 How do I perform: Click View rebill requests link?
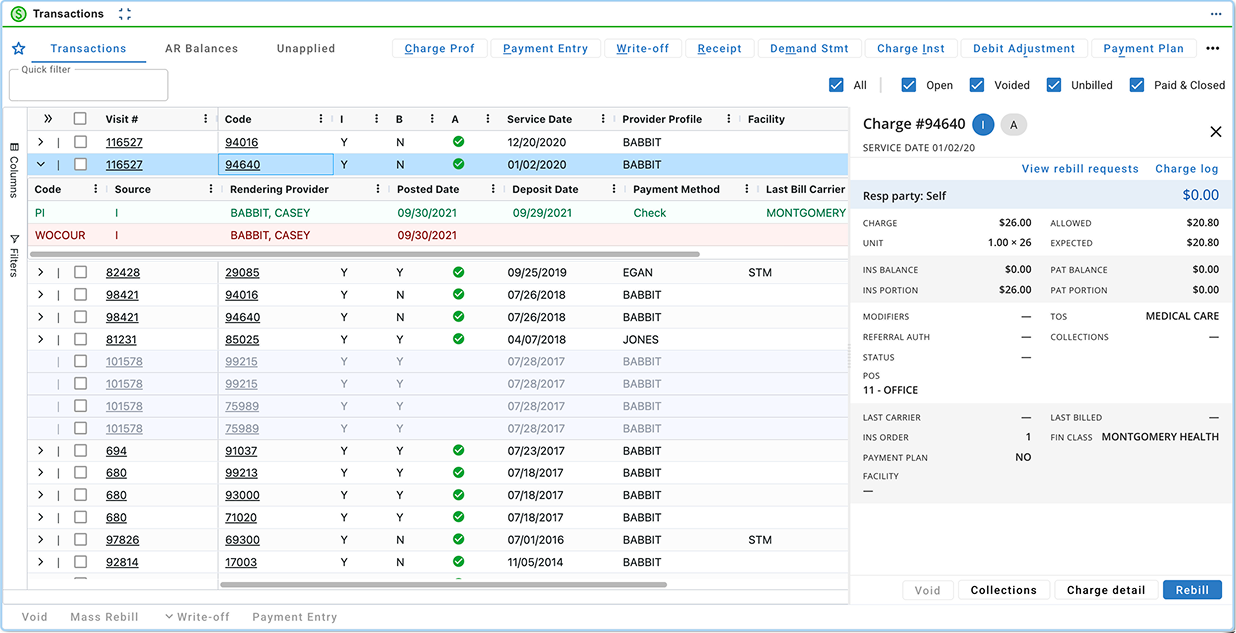[1080, 169]
